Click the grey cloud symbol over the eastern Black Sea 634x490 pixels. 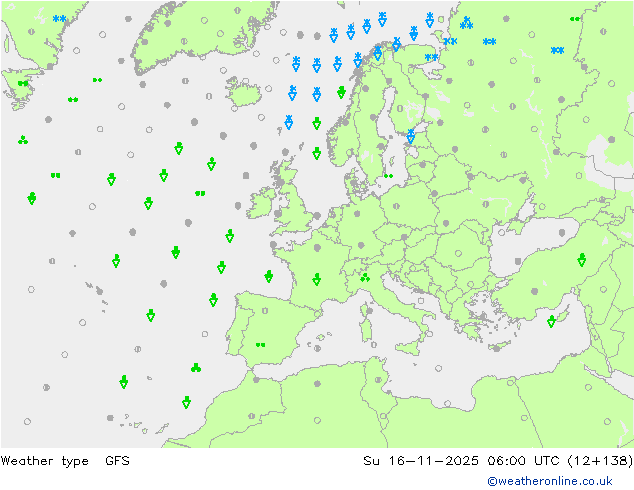(562, 232)
